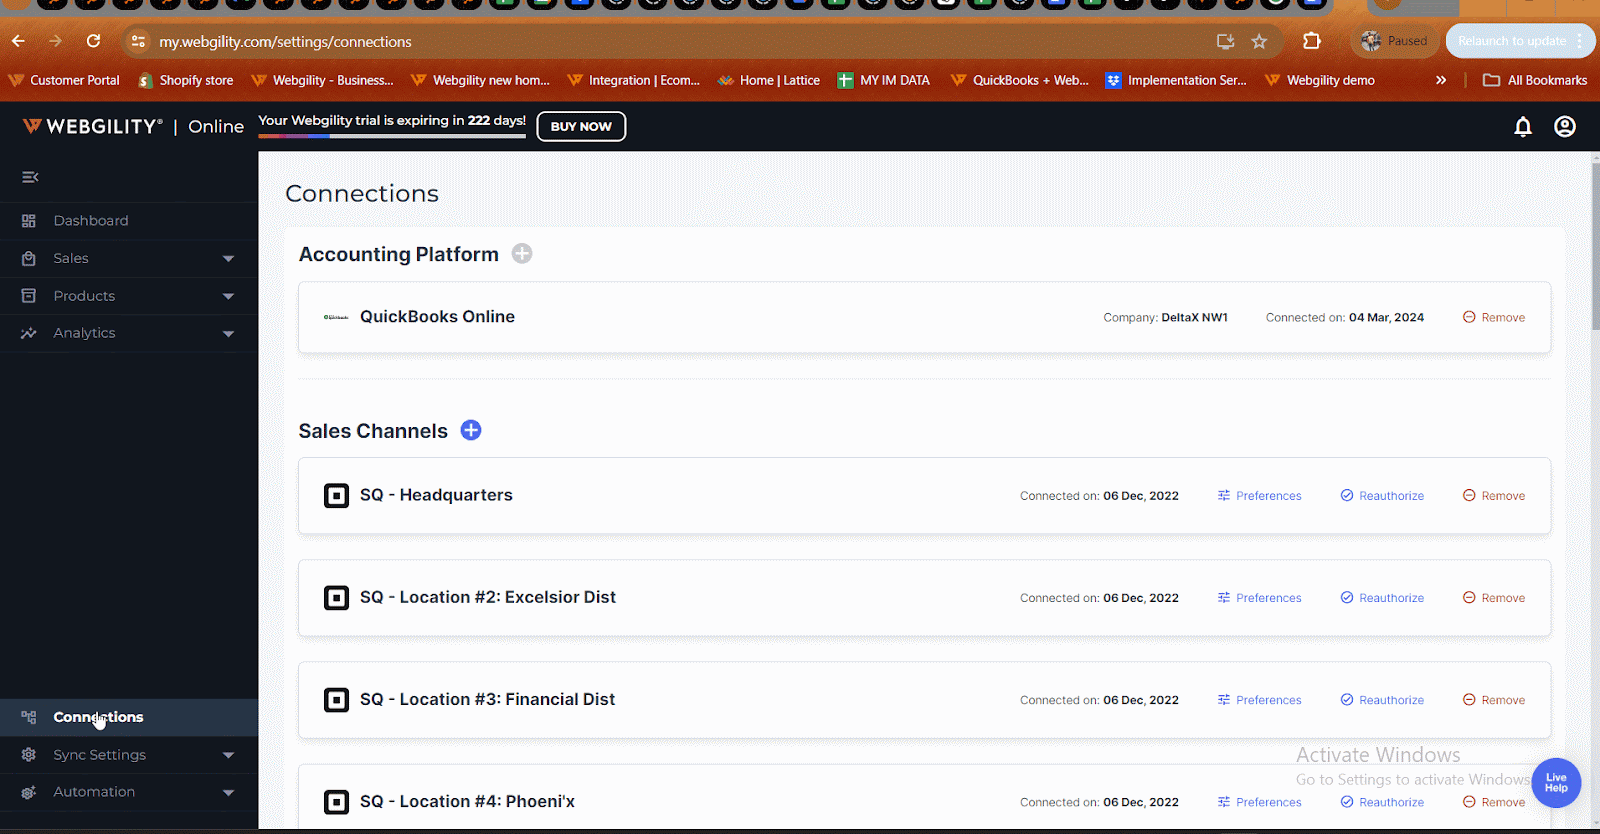Open the Live Help chat bubble
This screenshot has height=834, width=1600.
click(1556, 782)
